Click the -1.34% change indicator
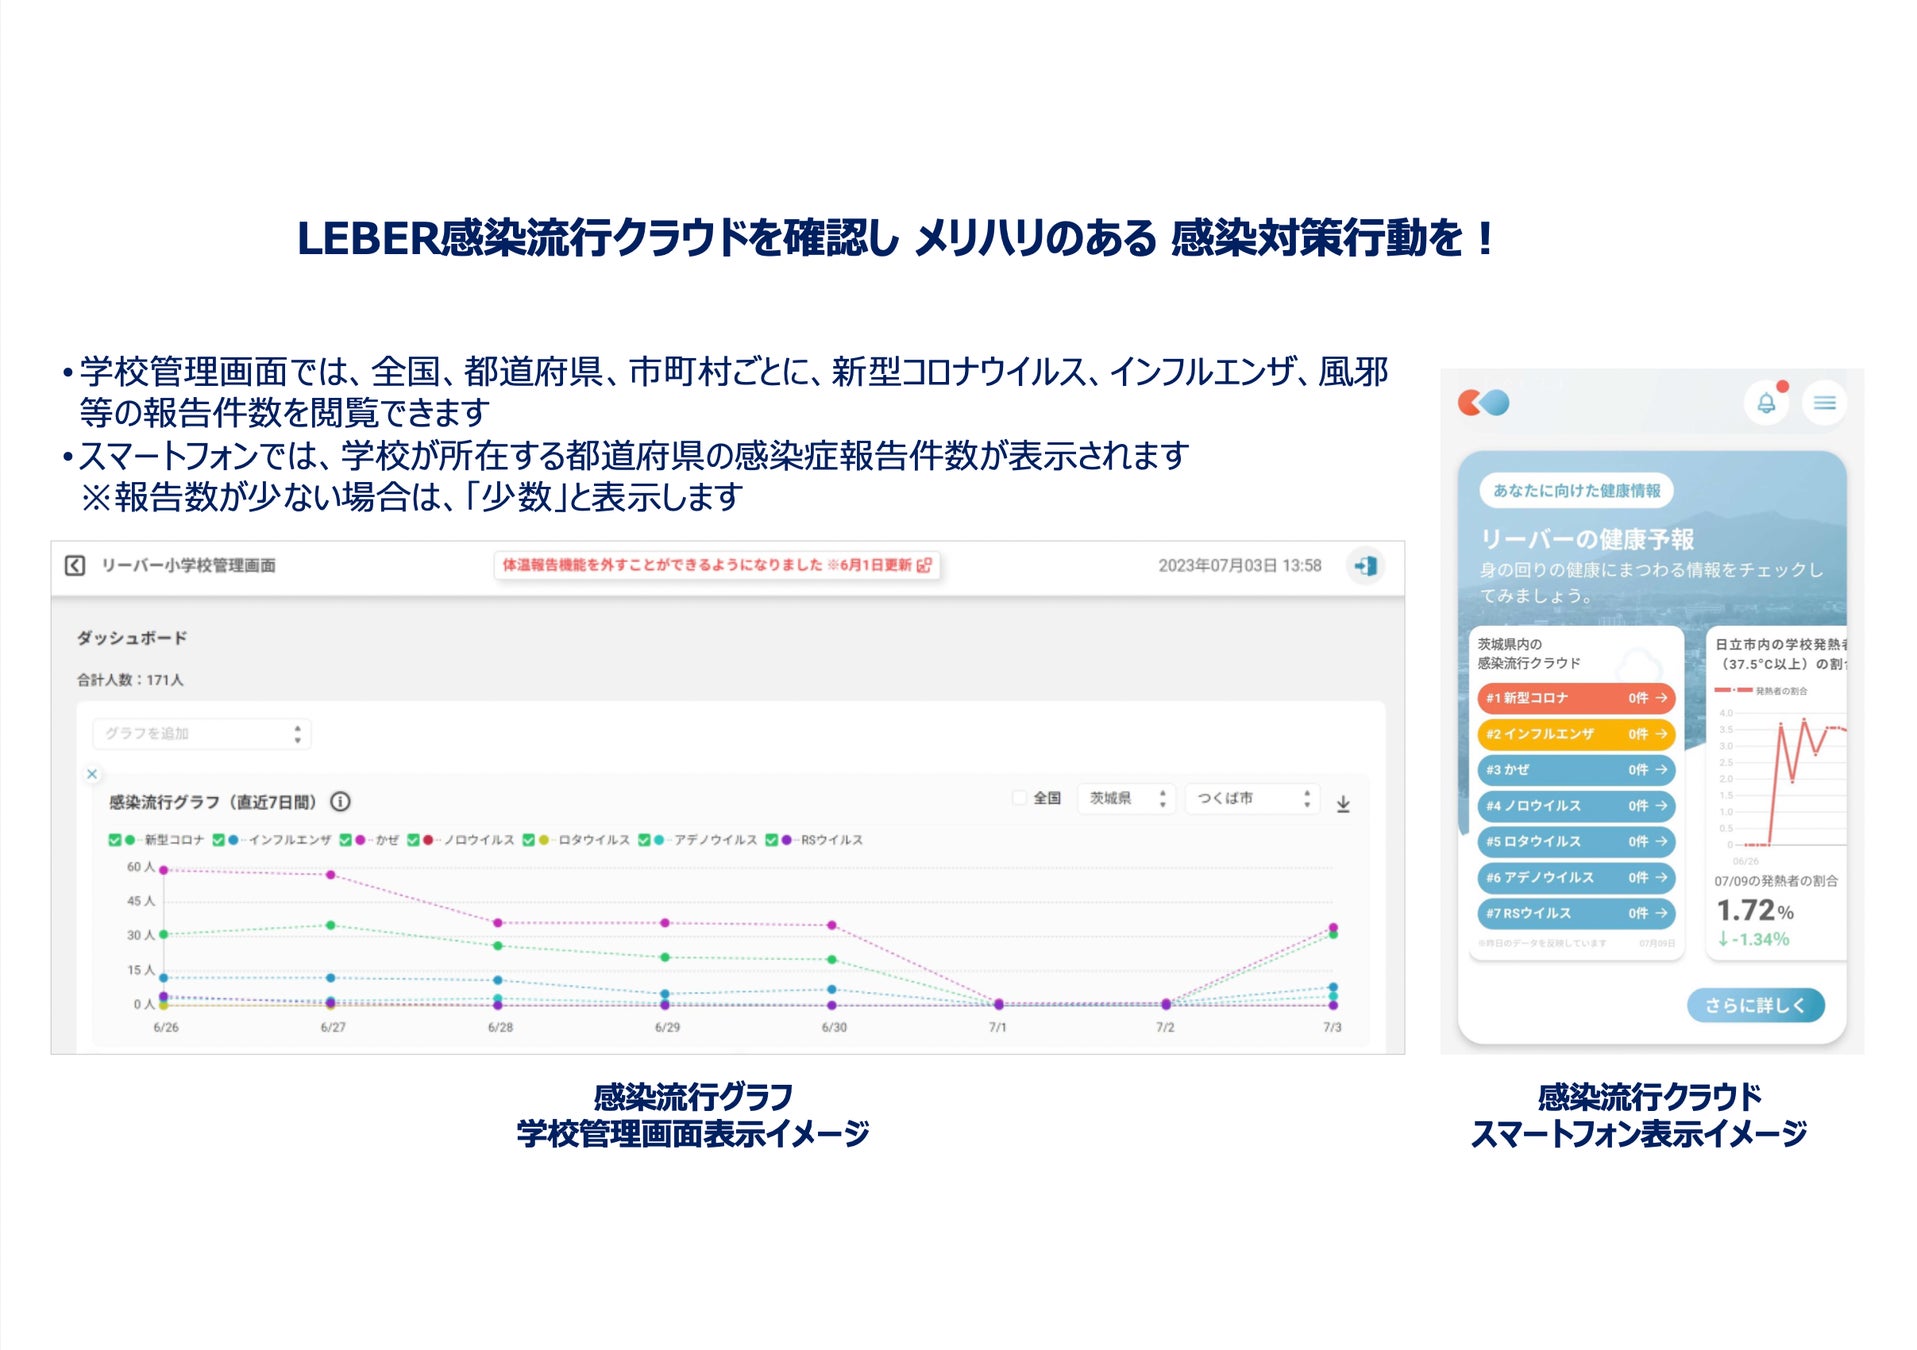Image resolution: width=1917 pixels, height=1350 pixels. click(1753, 940)
